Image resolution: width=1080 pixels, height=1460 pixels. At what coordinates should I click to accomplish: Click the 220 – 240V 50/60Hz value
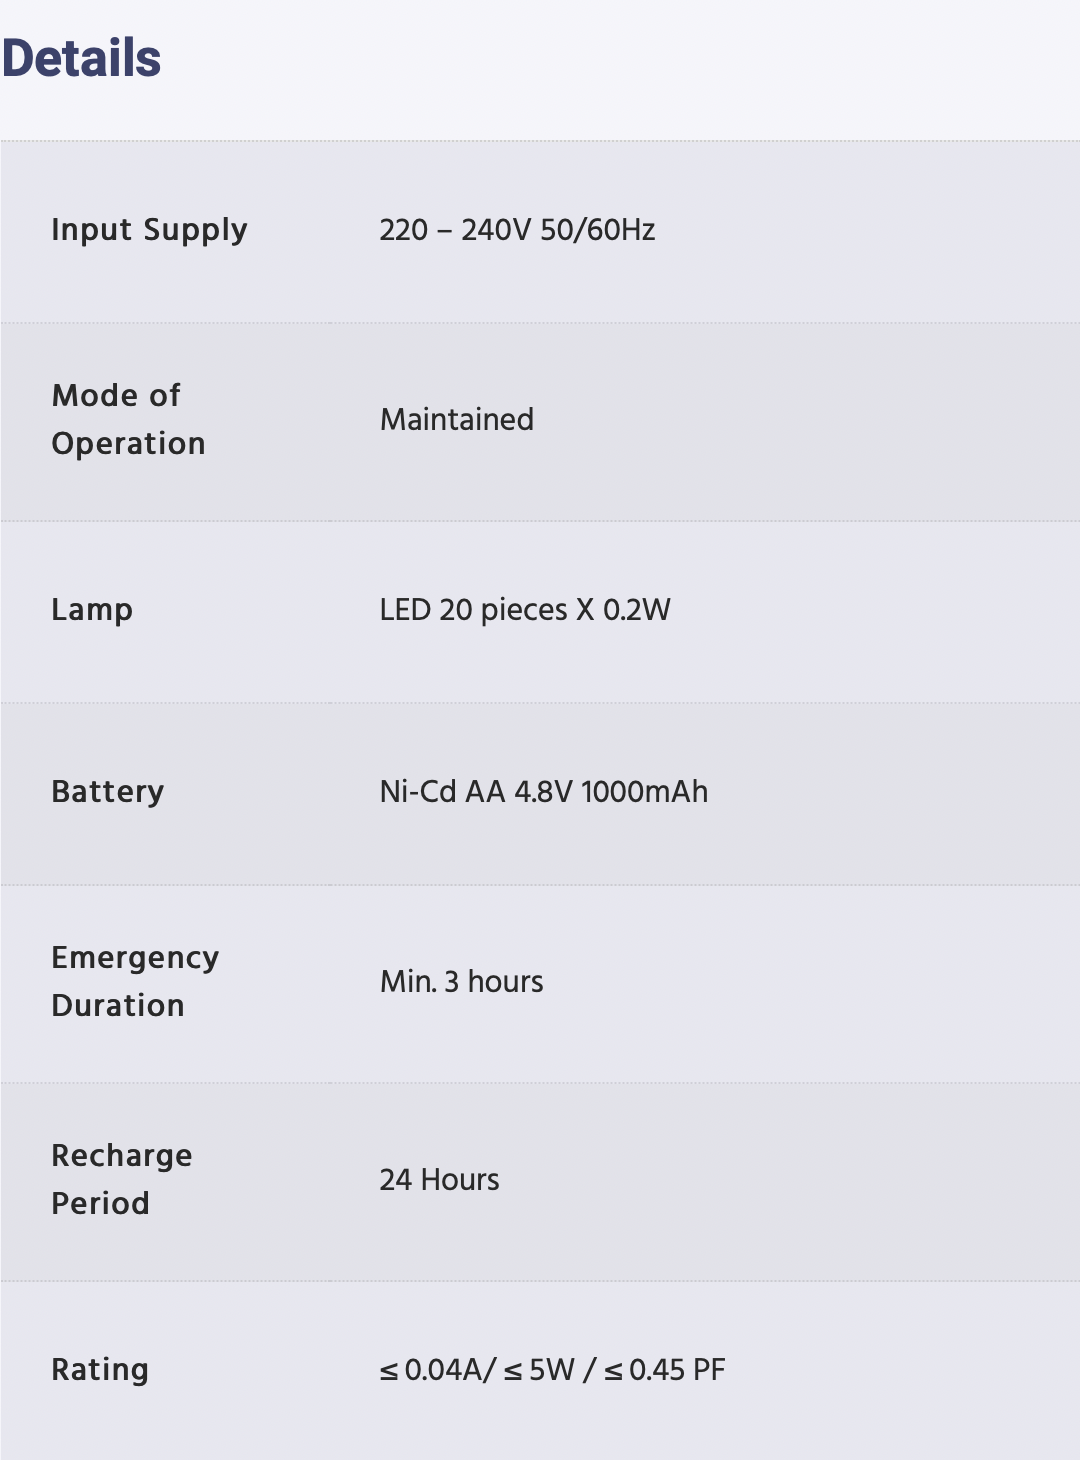pos(517,230)
